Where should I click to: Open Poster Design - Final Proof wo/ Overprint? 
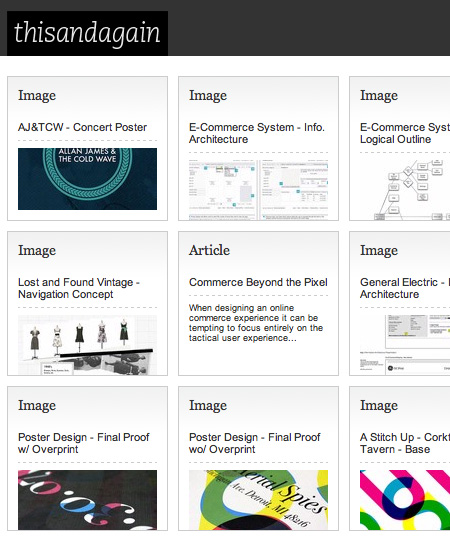pos(255,443)
